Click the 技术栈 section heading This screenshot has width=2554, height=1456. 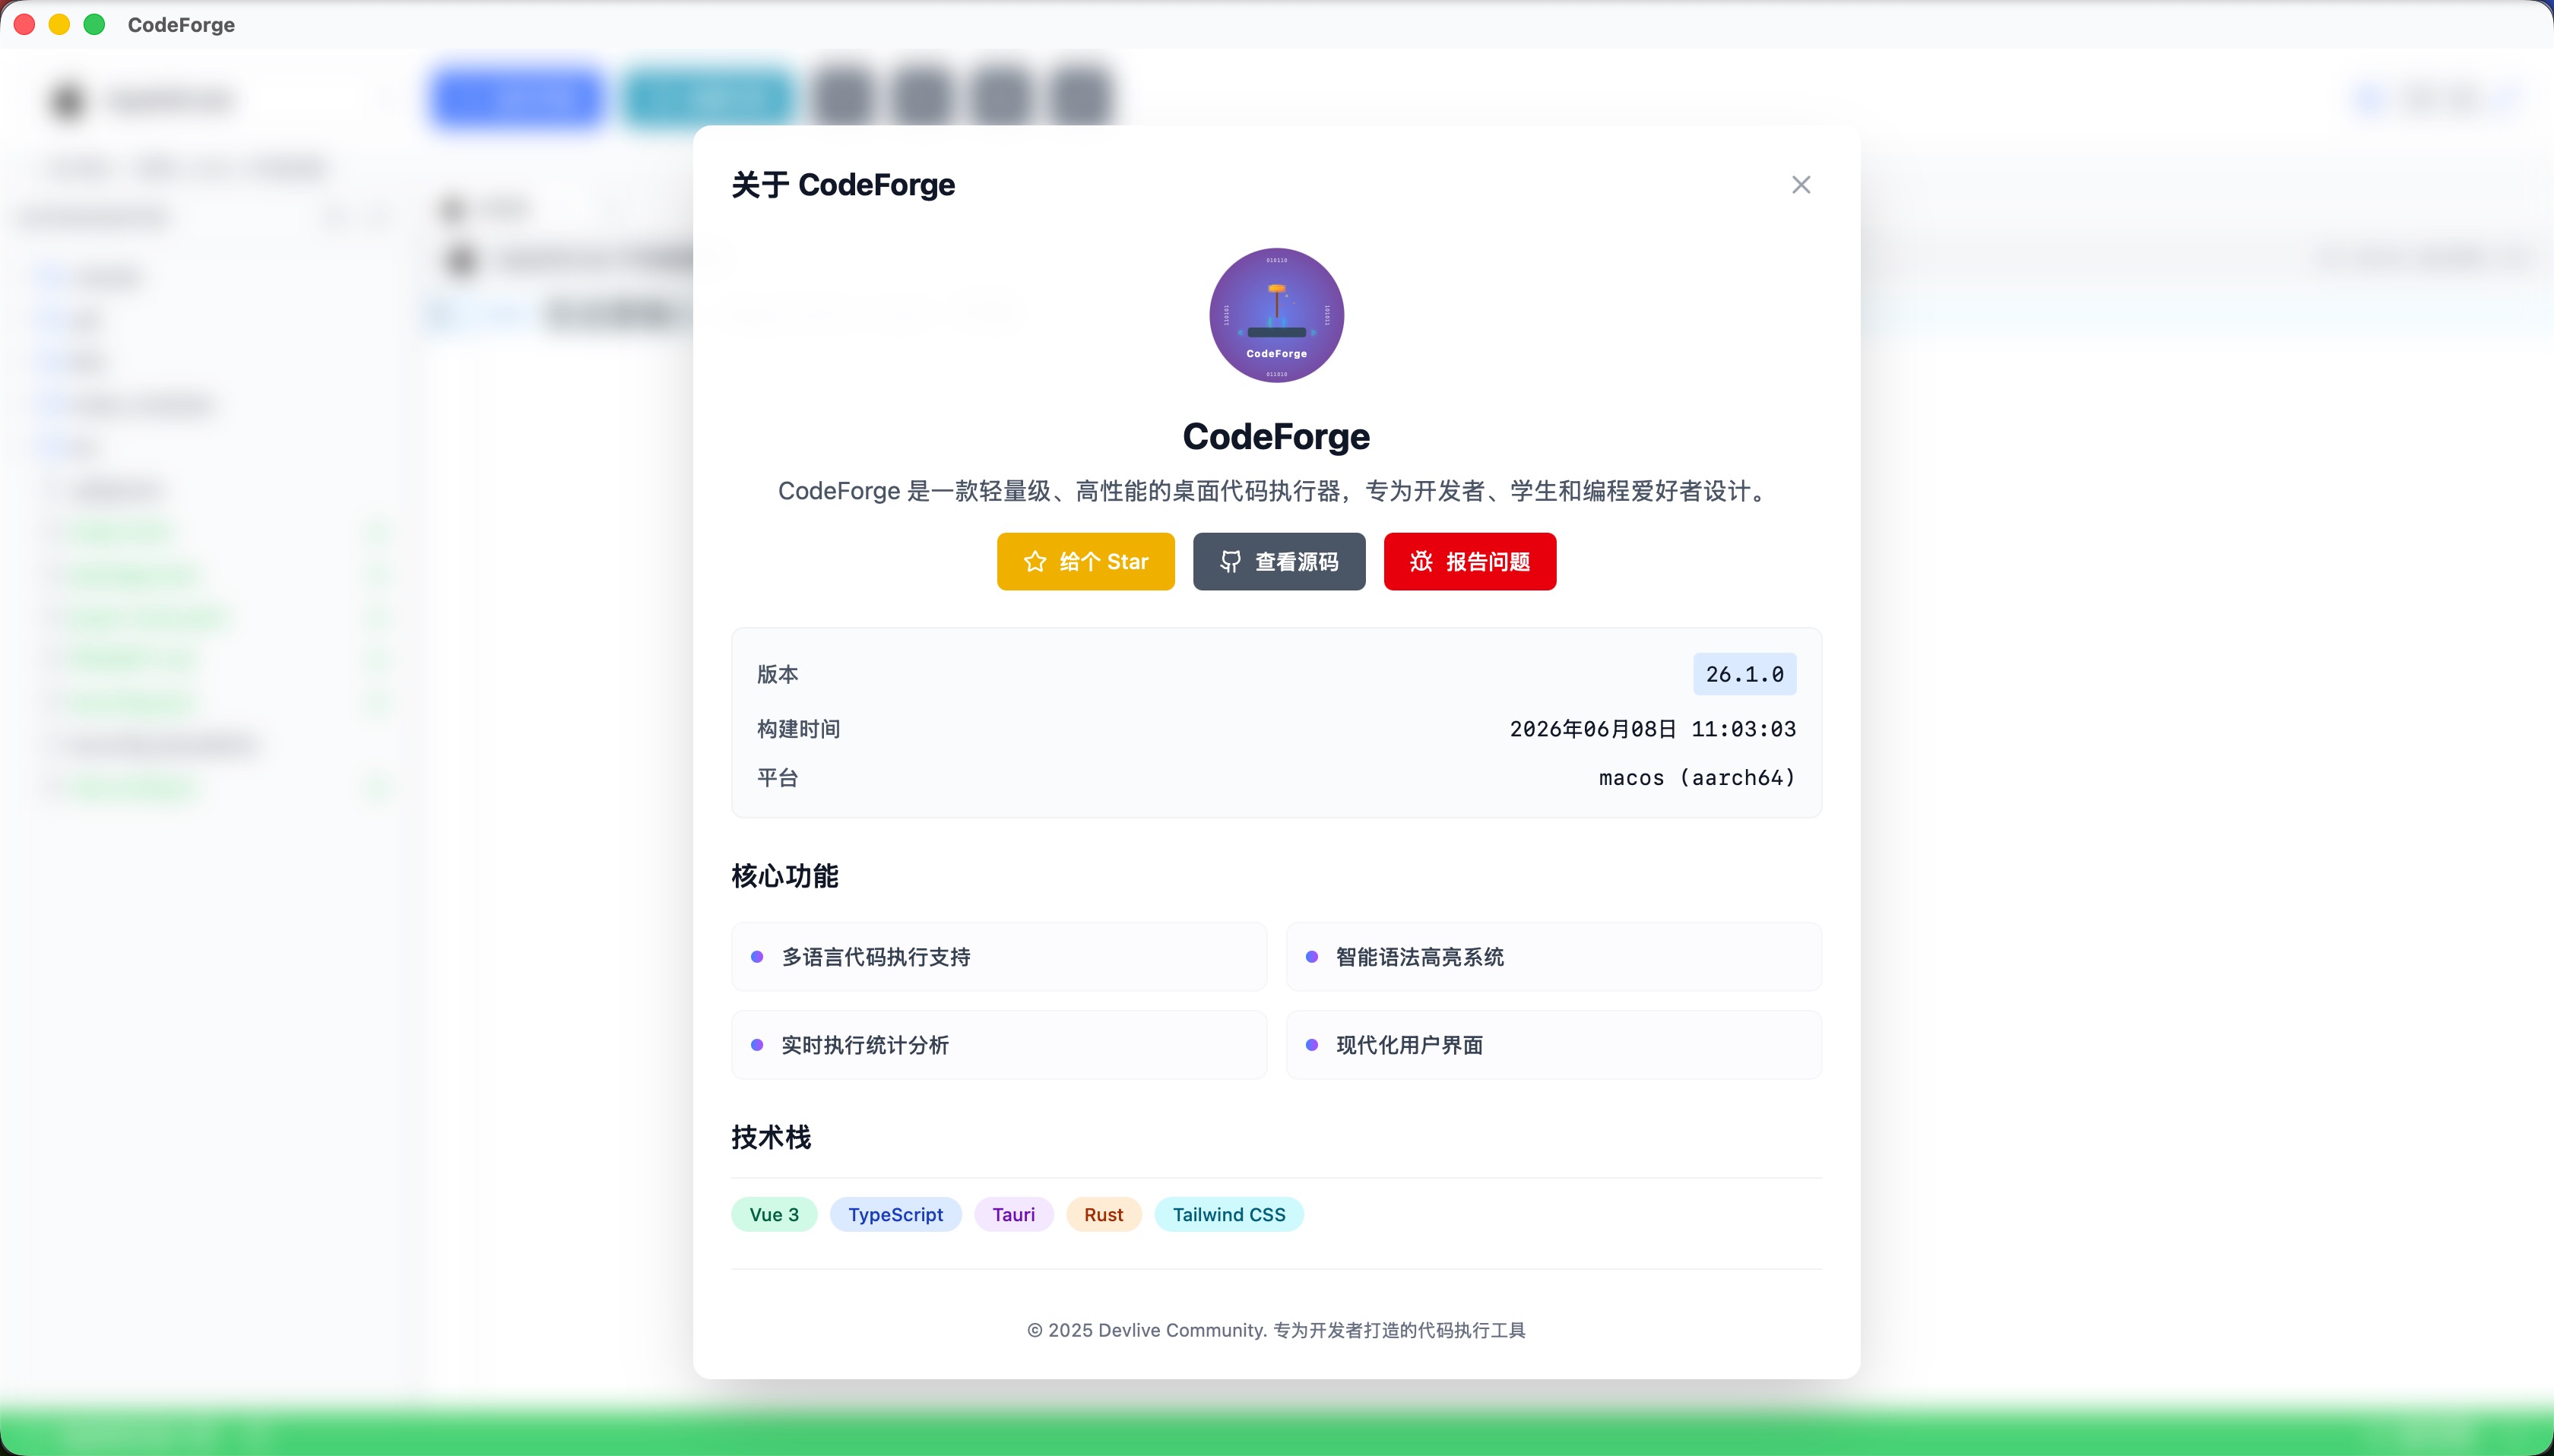click(771, 1137)
